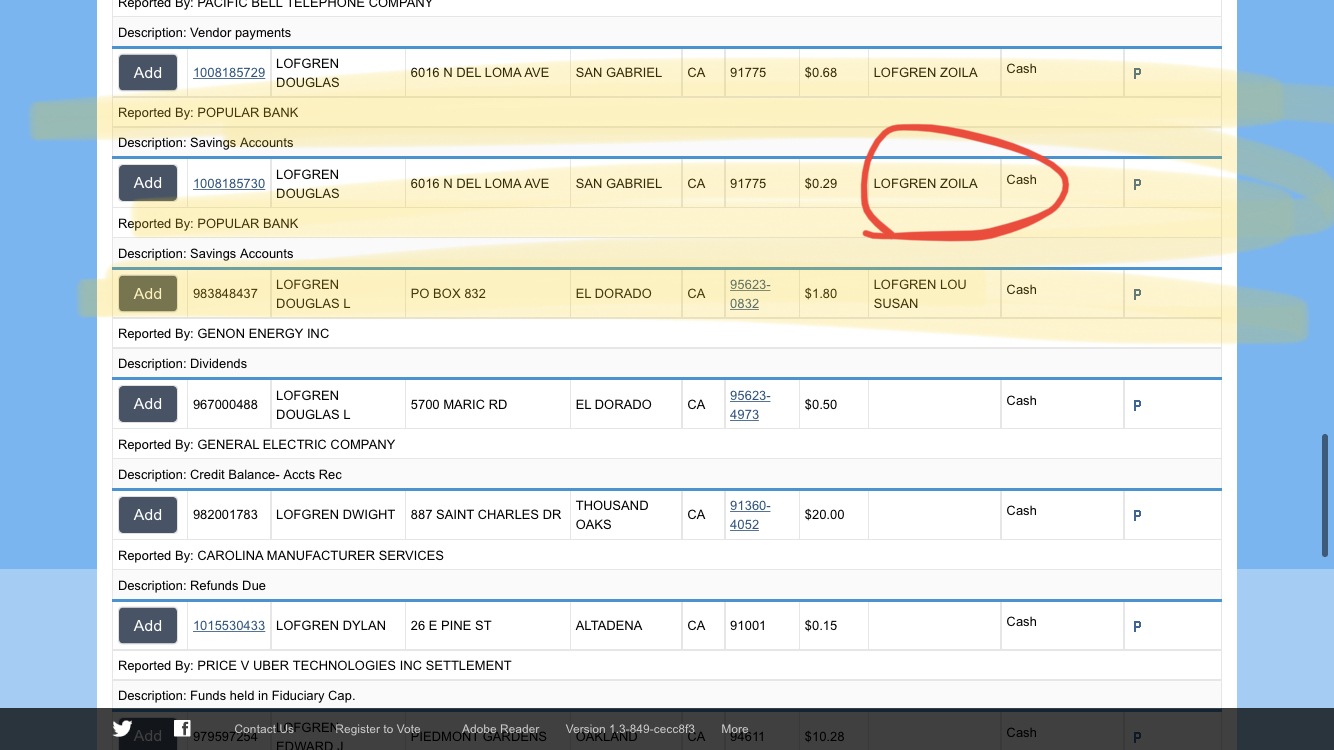
Task: Select Reported By: PRICE V UBER settlement
Action: 315,666
